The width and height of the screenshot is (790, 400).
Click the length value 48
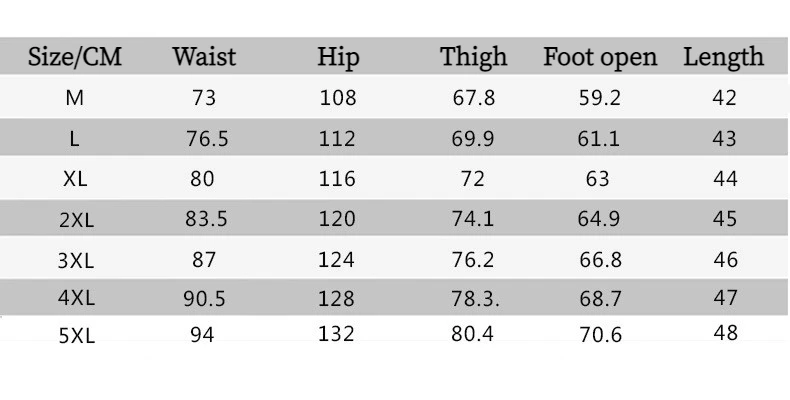[x=726, y=333]
